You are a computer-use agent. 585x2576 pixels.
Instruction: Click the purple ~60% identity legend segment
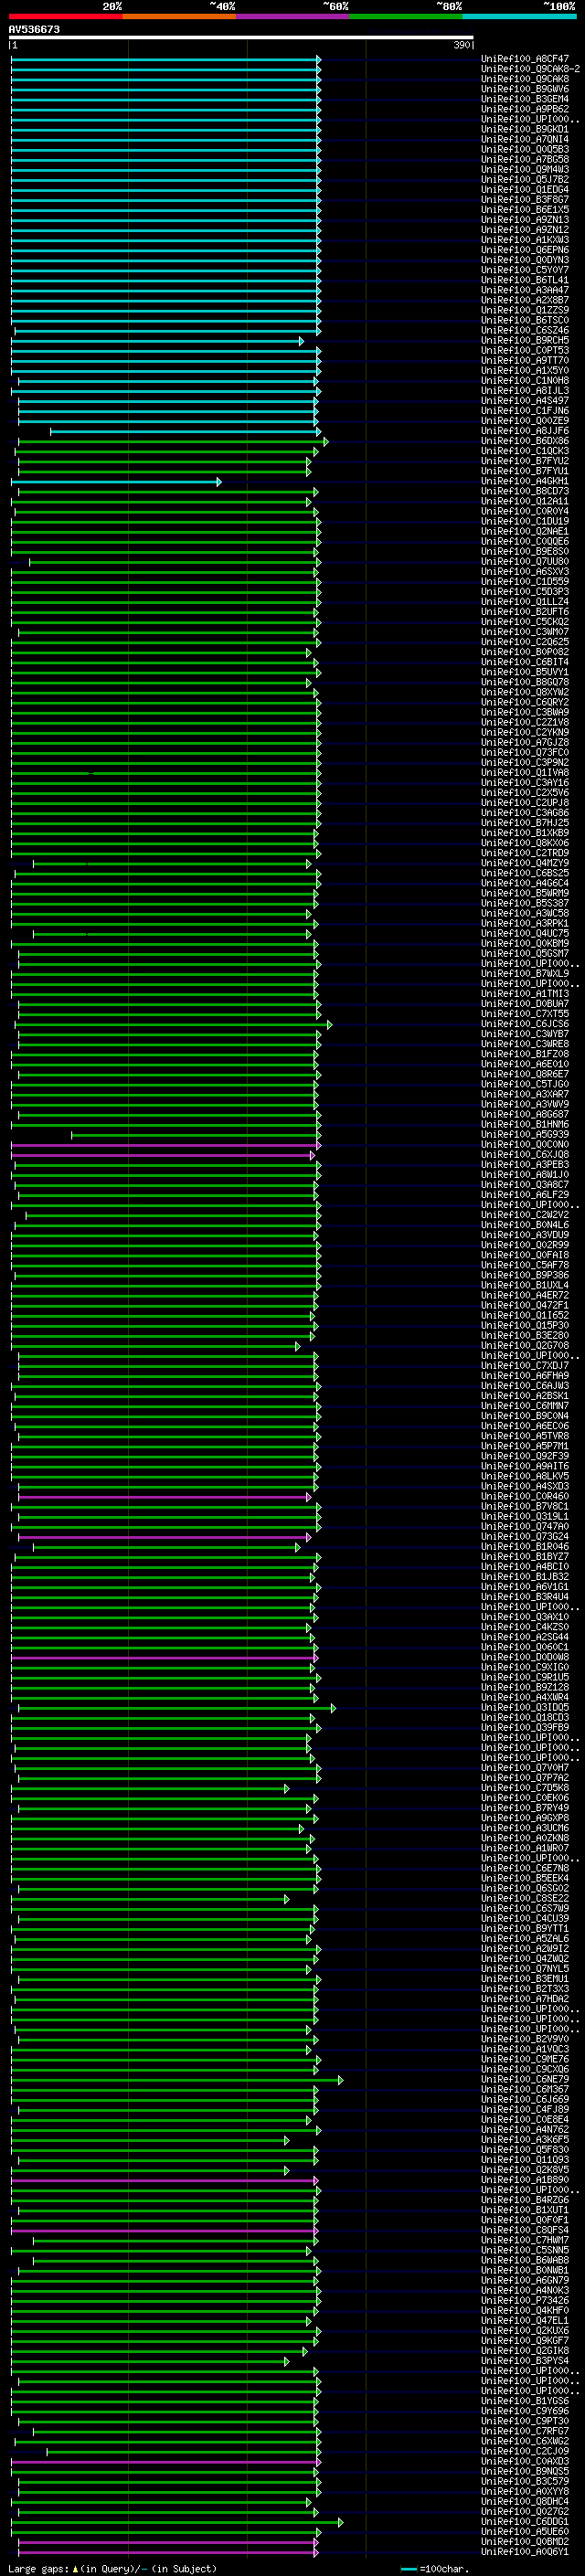pos(293,16)
